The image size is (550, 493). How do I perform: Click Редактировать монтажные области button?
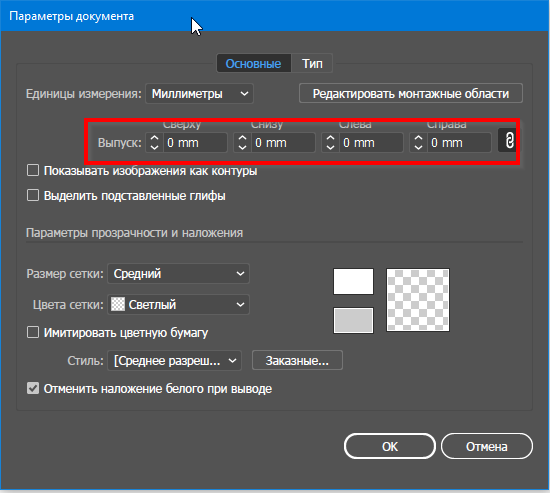coord(411,94)
